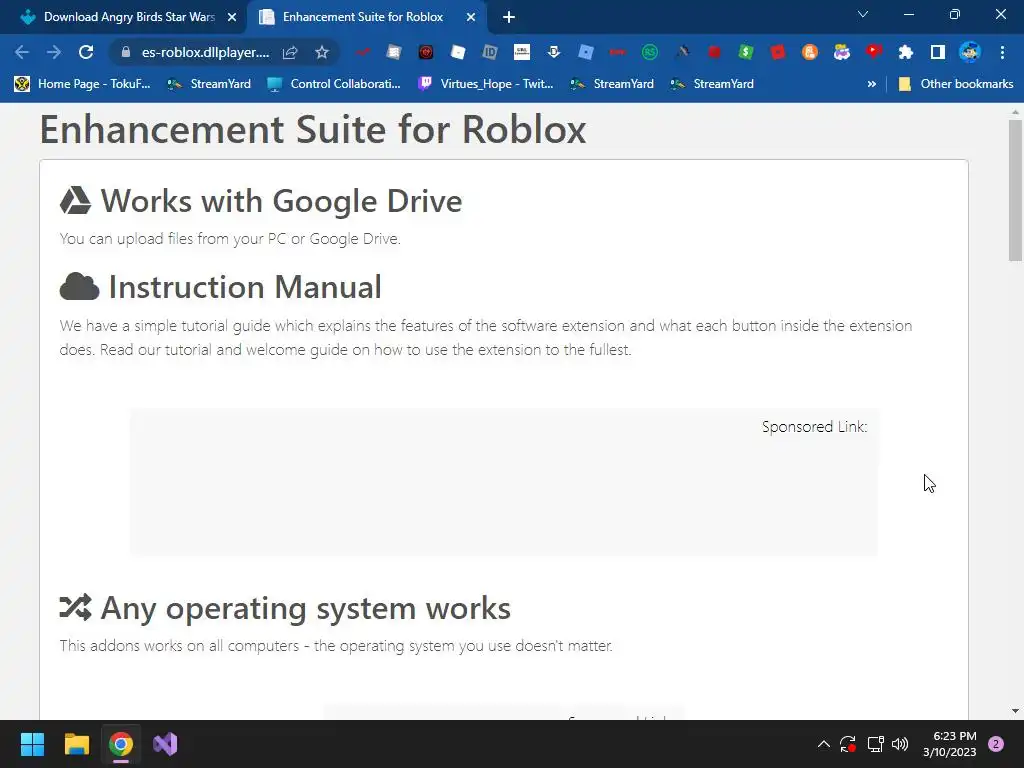Show hidden bookmarks with double chevron

click(x=871, y=84)
